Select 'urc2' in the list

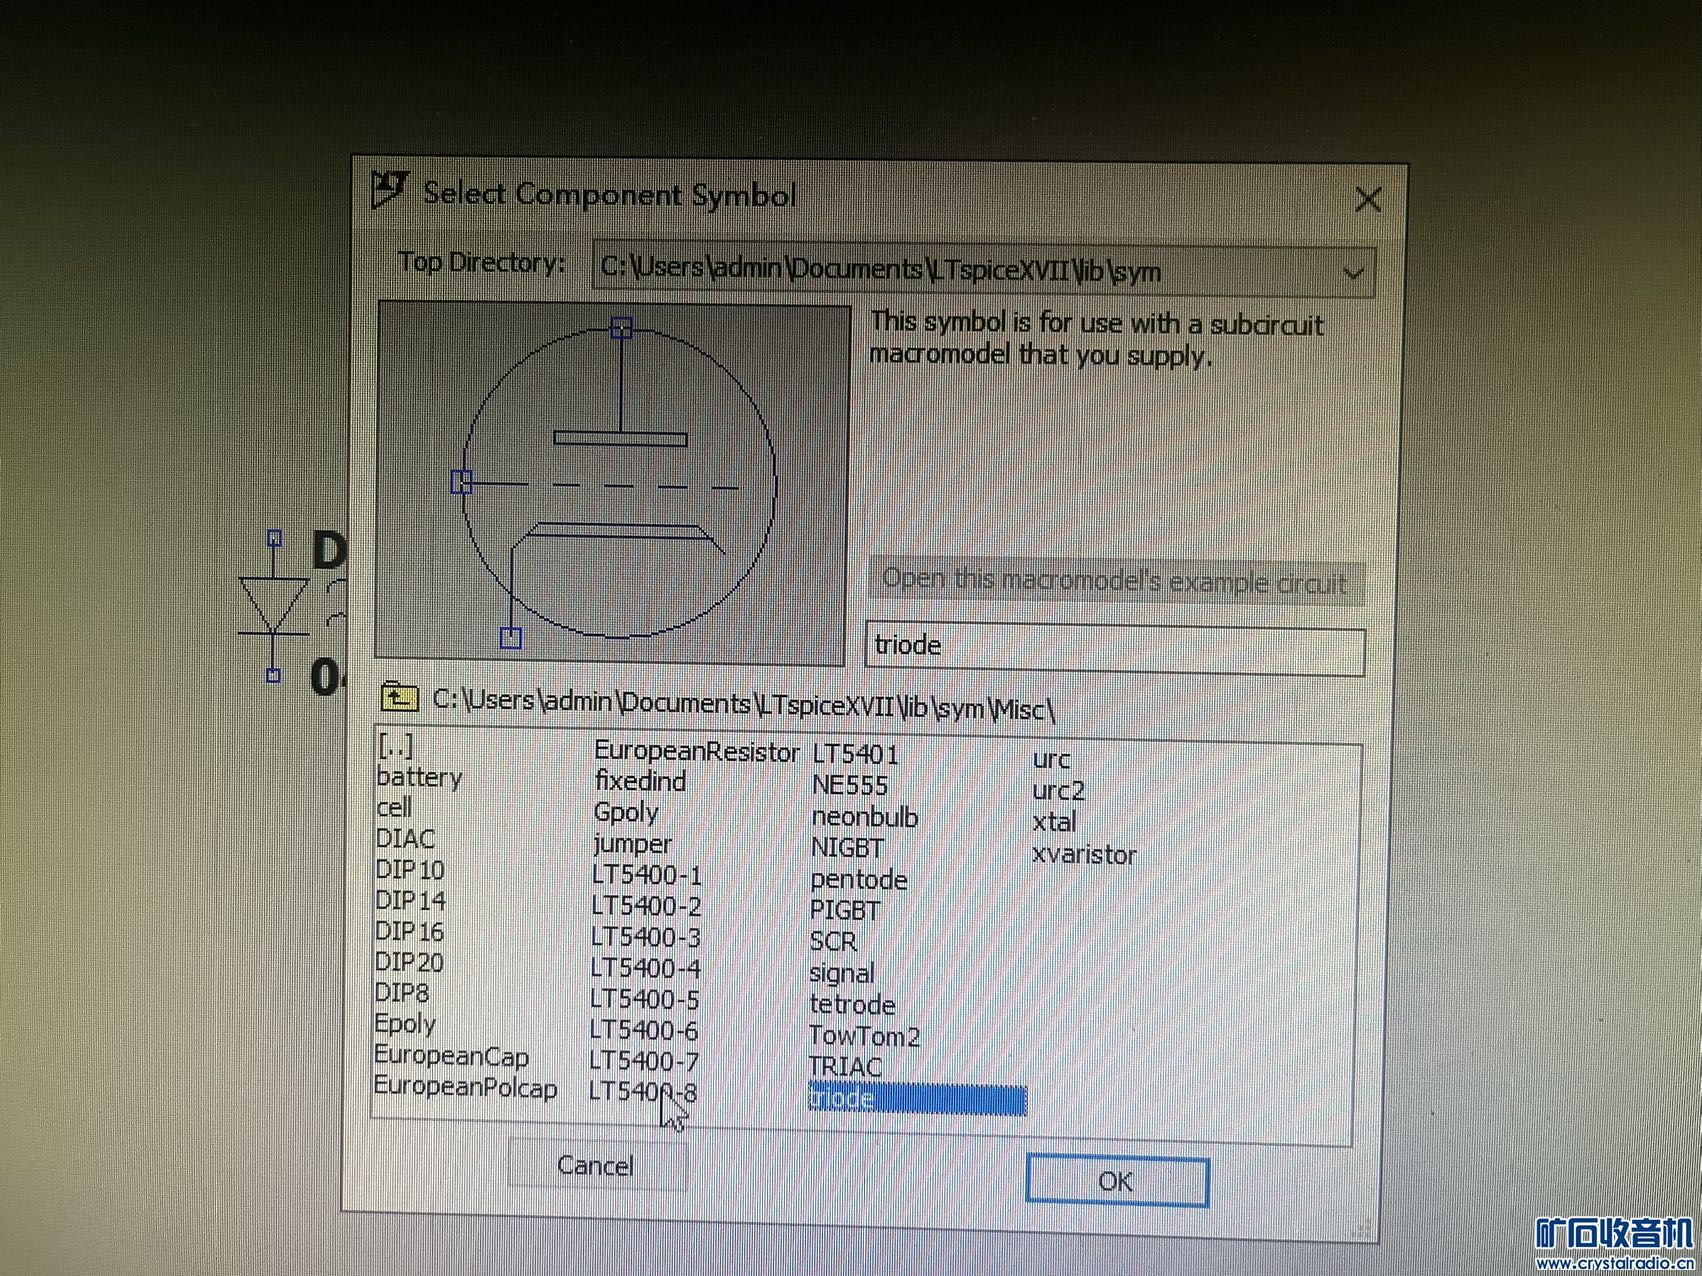[x=1058, y=790]
